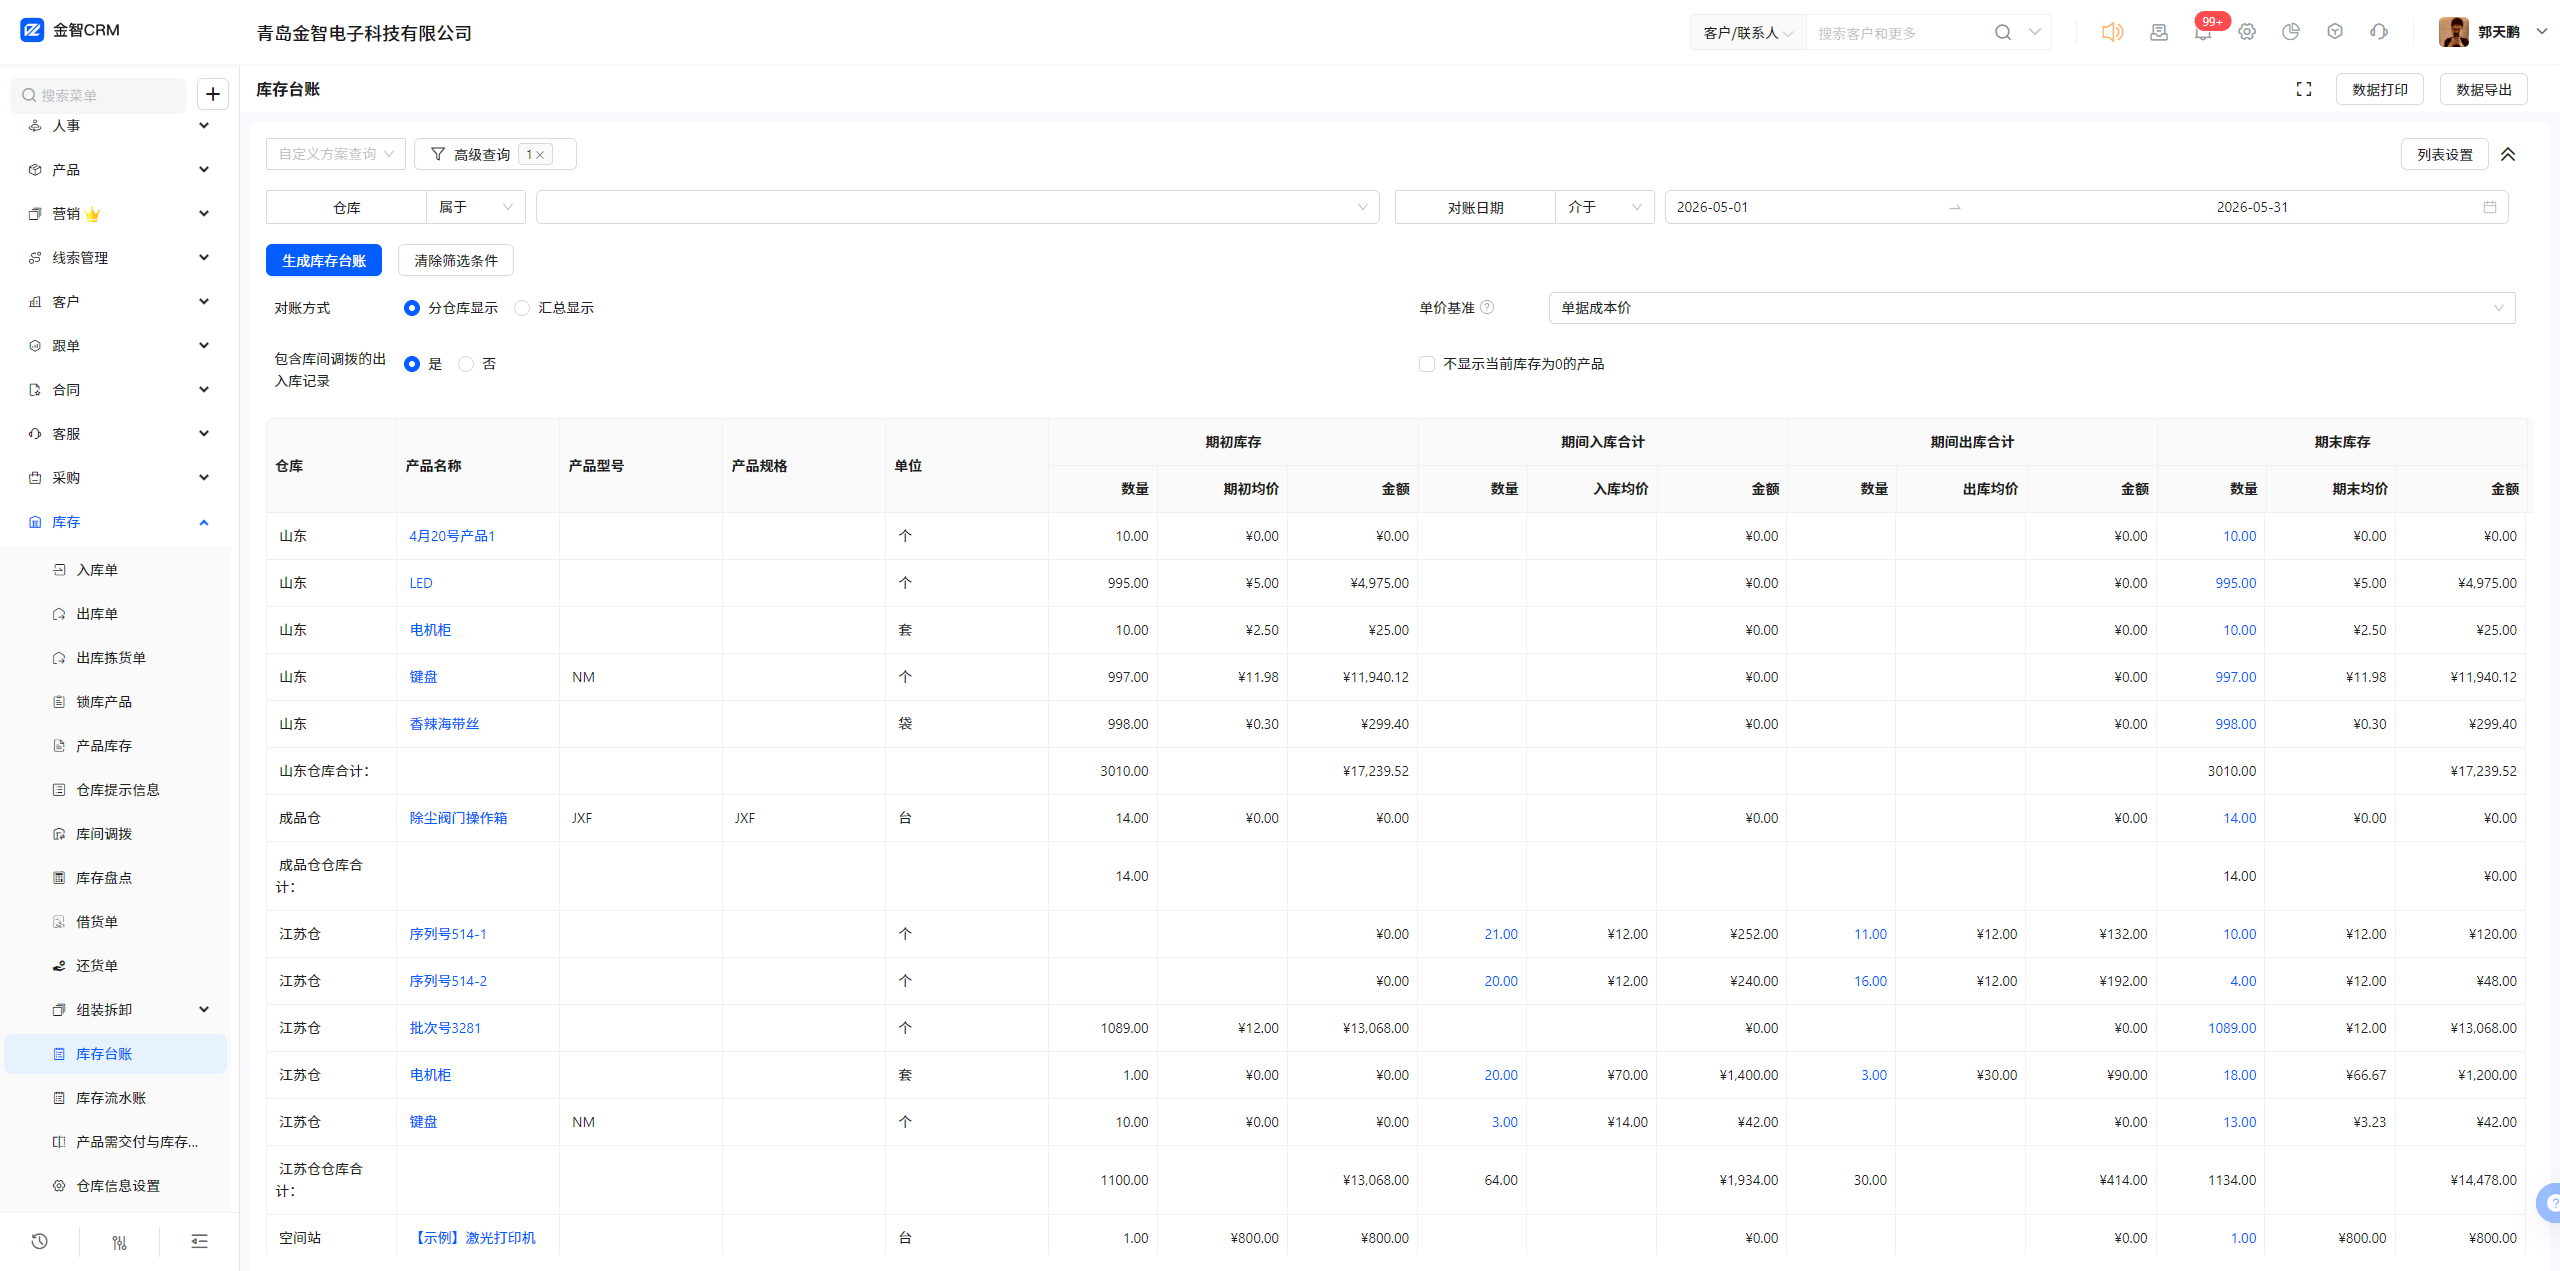Open the 单据成本价 price basis dropdown
The height and width of the screenshot is (1271, 2560).
(x=2031, y=308)
